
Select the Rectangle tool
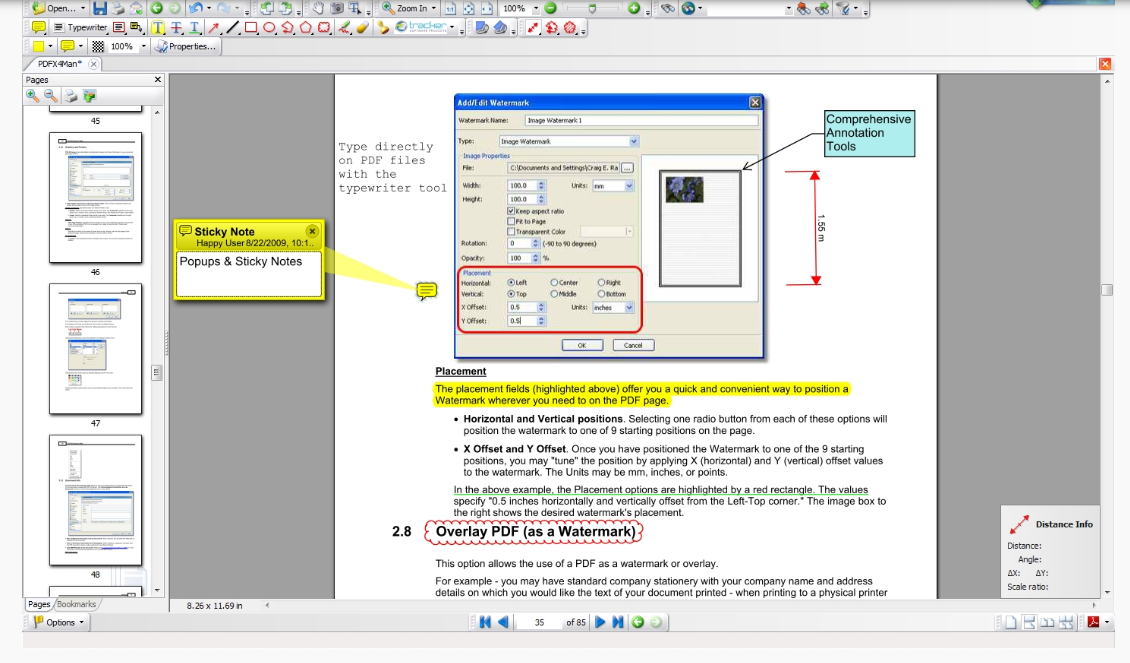coord(251,27)
